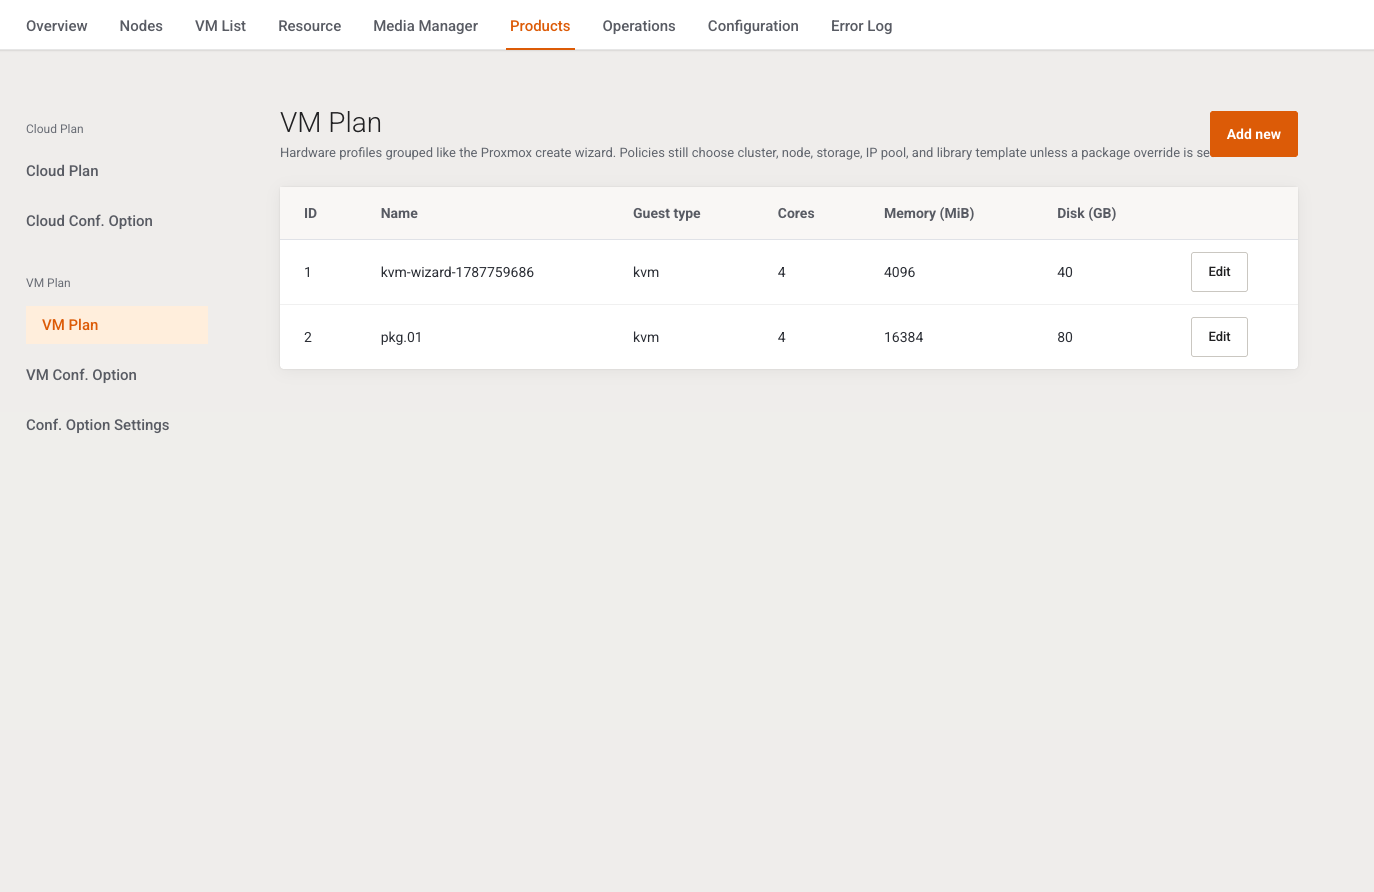Click the kvm-wizard-1787759686 name cell
The width and height of the screenshot is (1374, 892).
pos(457,272)
